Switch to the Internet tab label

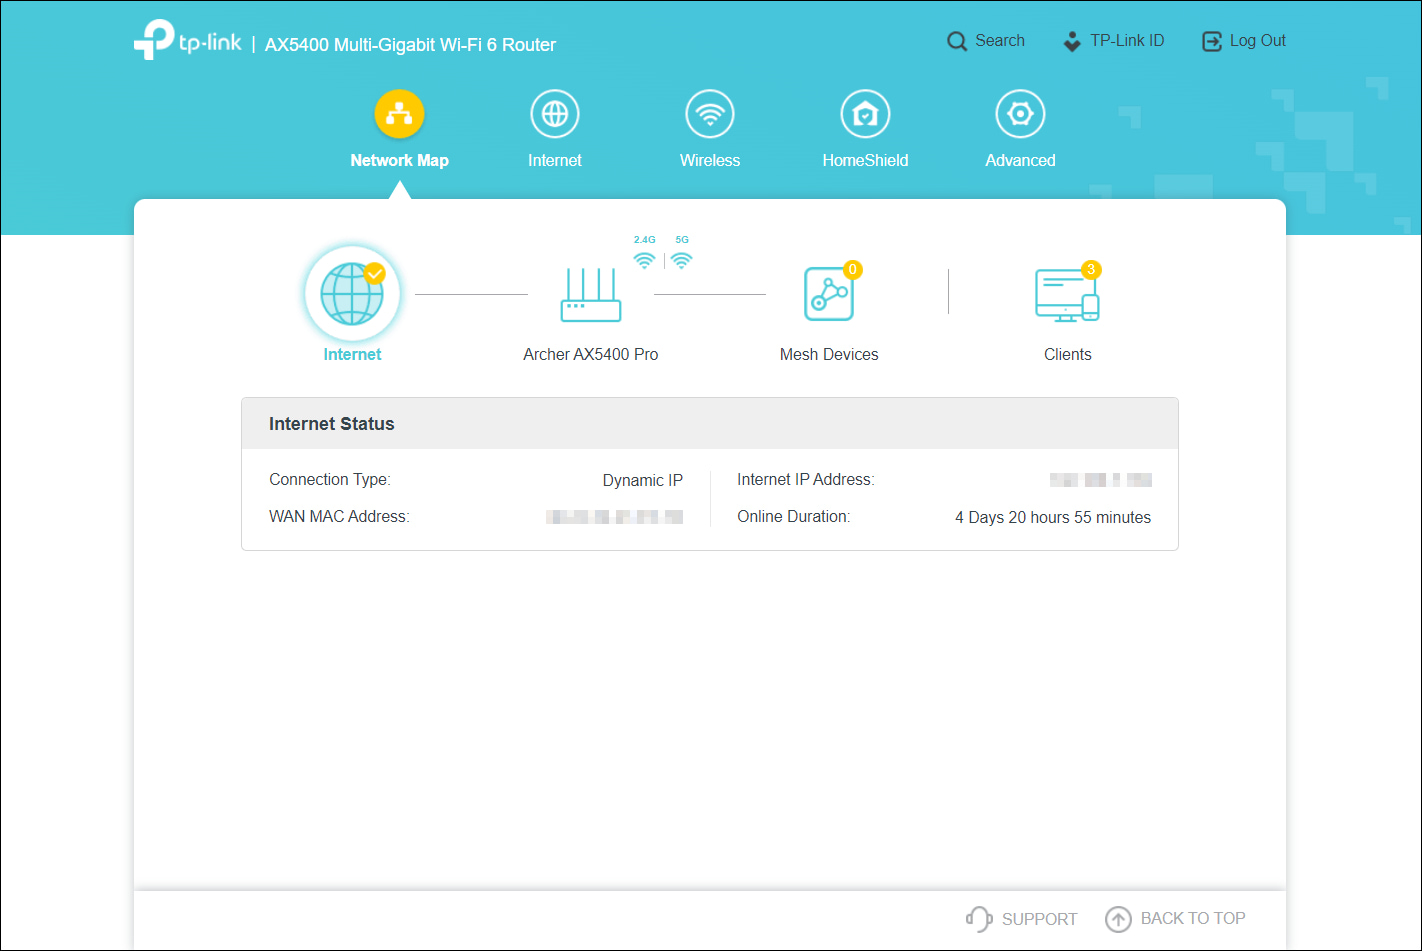point(555,160)
